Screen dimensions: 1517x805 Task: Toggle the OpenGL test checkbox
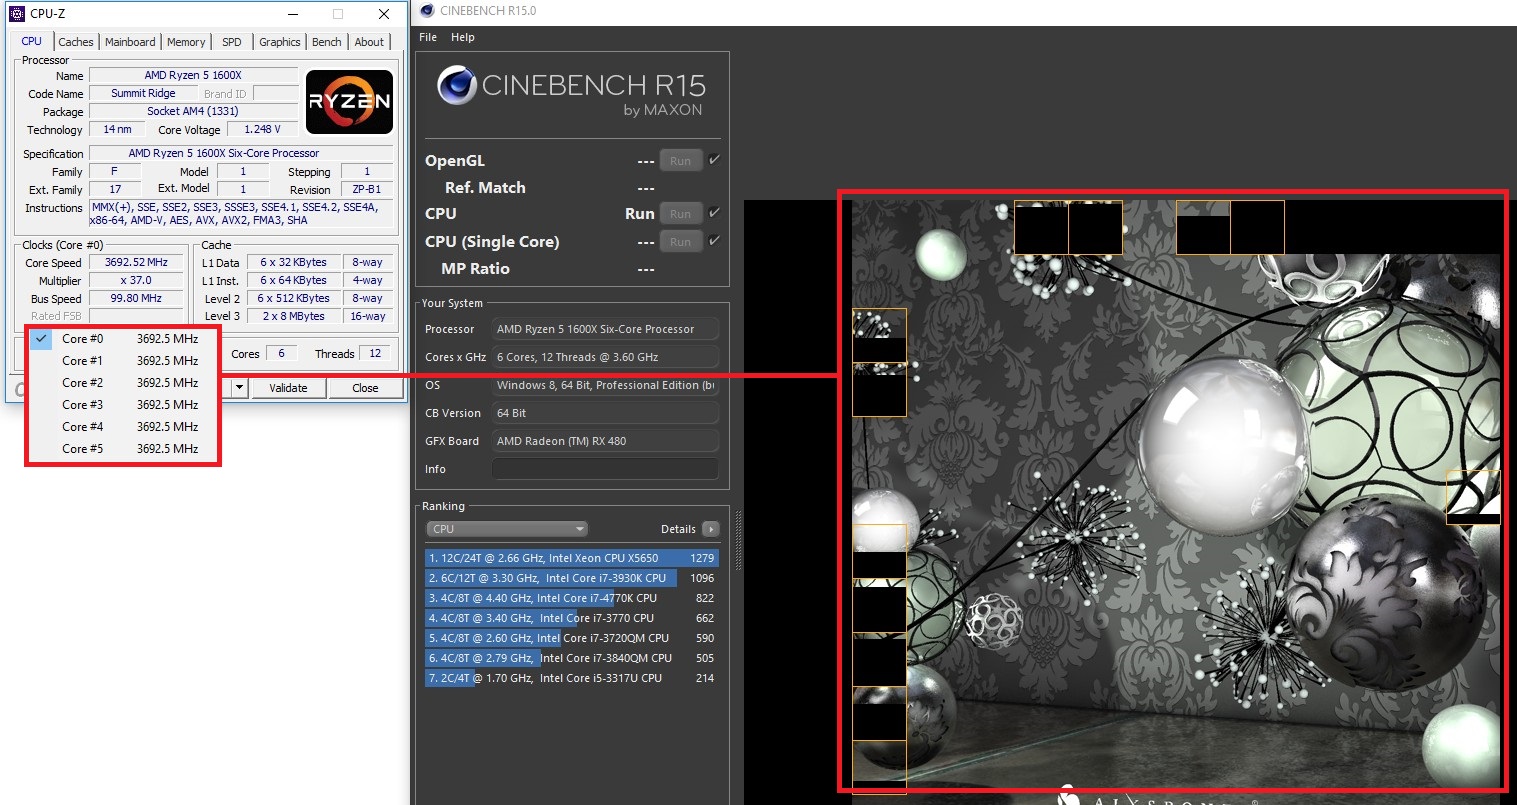pyautogui.click(x=714, y=160)
